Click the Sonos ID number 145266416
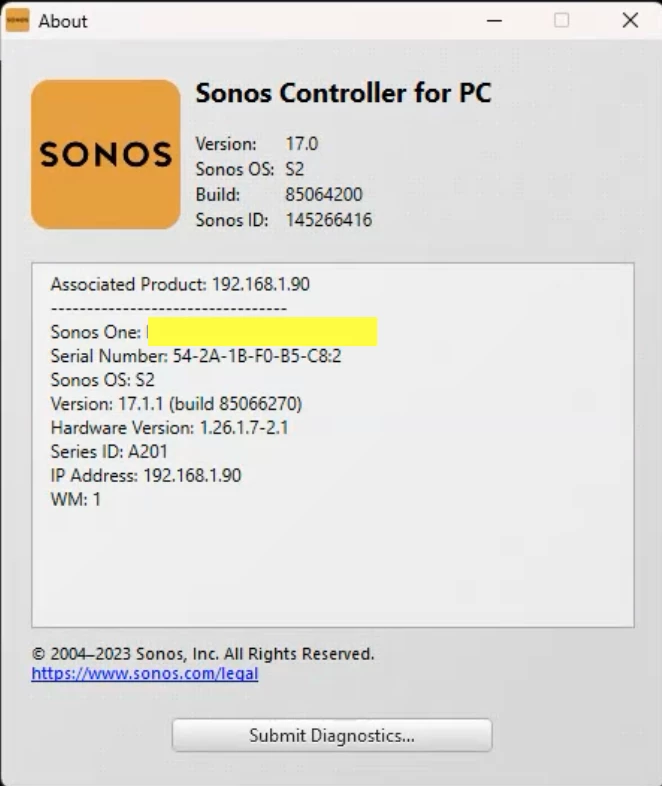The width and height of the screenshot is (662, 786). [329, 220]
